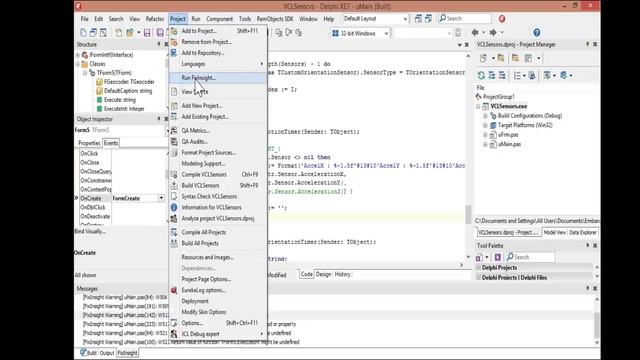640x360 pixels.
Task: Choose Run FixInsight from Project menu
Action: coord(218,78)
